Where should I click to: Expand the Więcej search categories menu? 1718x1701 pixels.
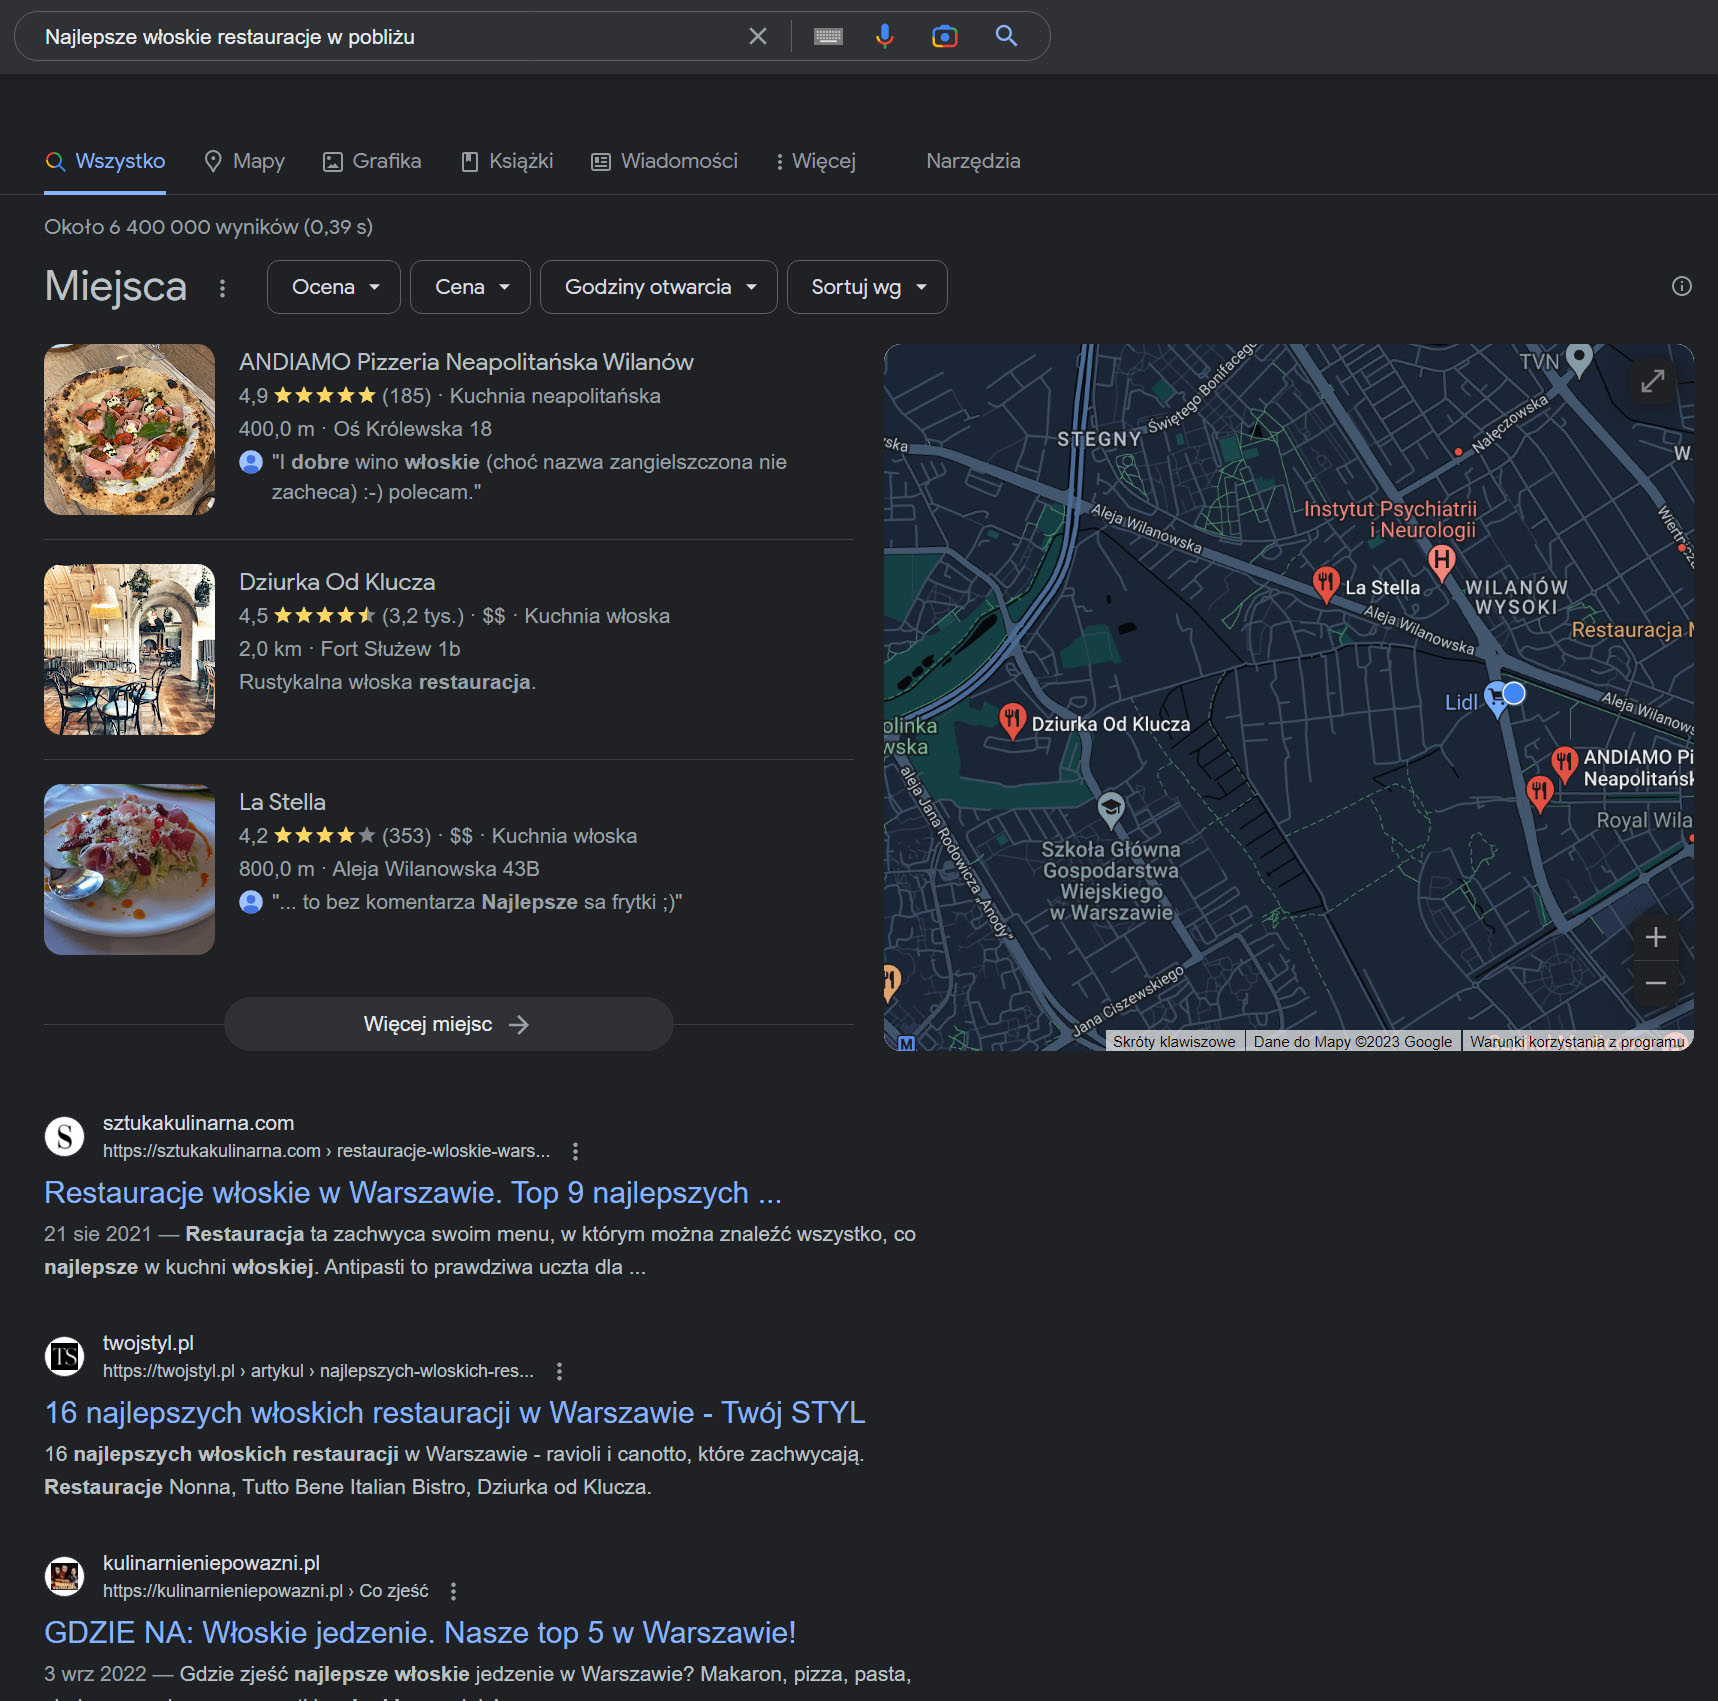816,161
